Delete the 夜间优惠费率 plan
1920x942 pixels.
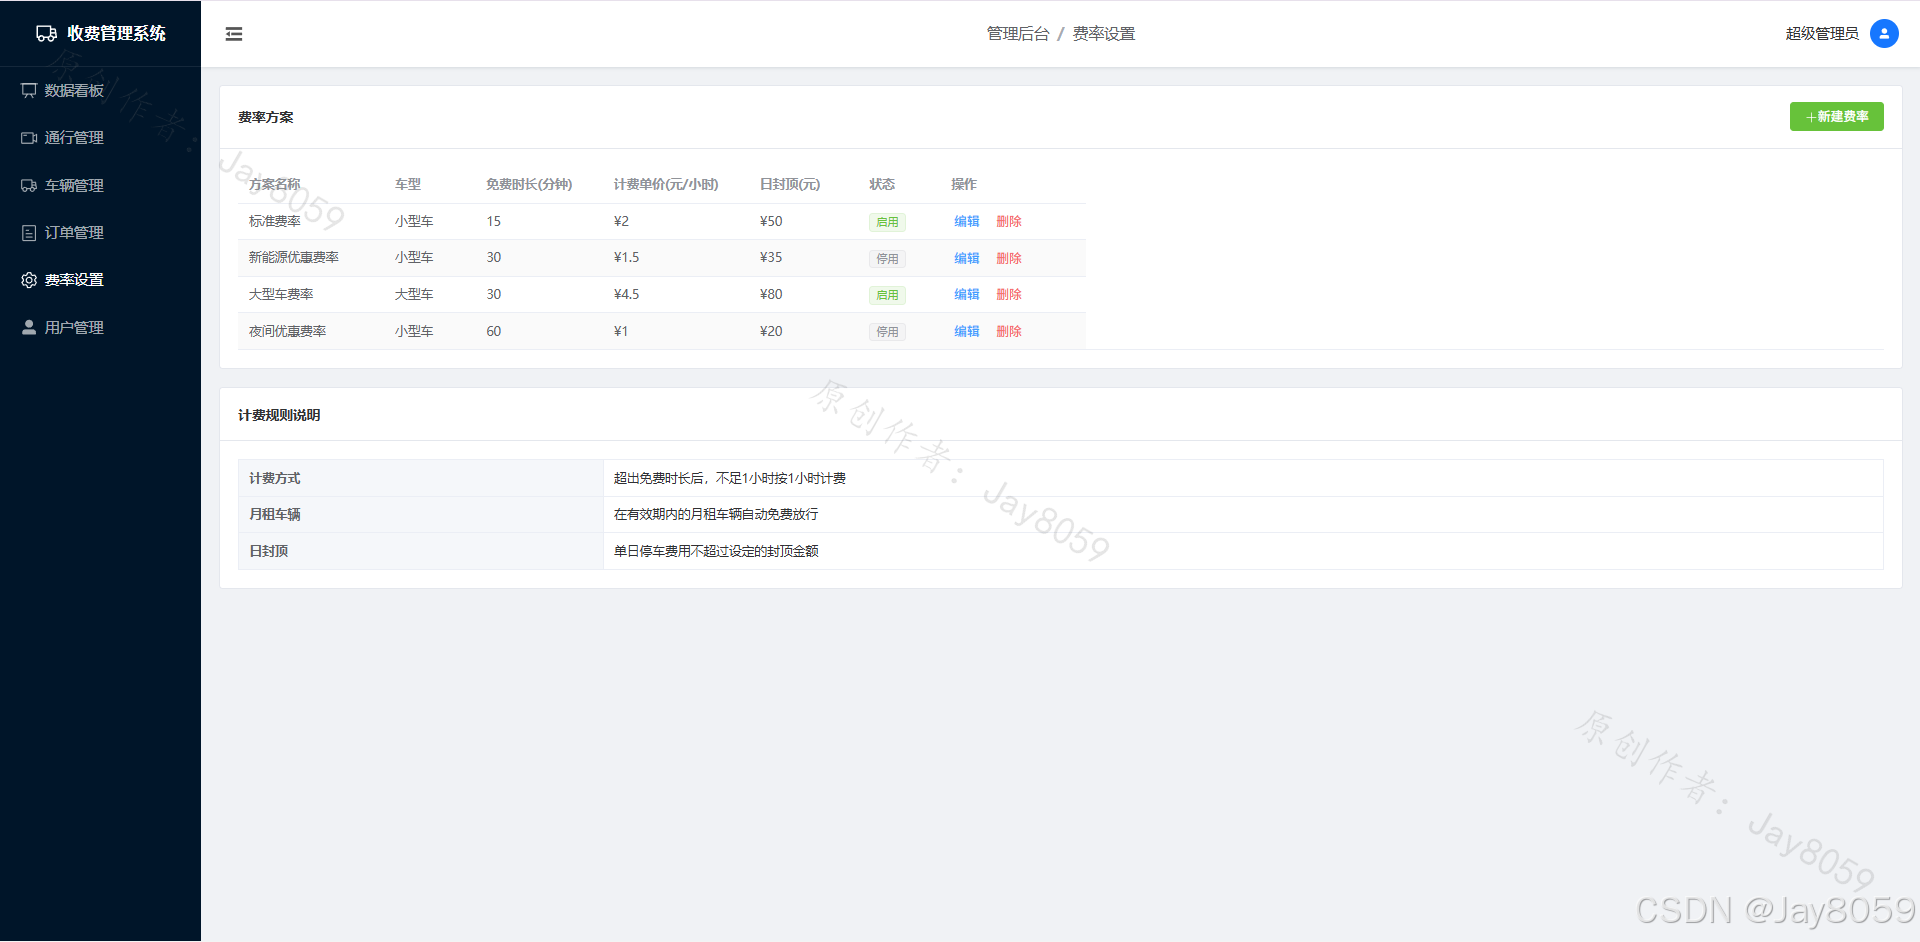click(1009, 331)
